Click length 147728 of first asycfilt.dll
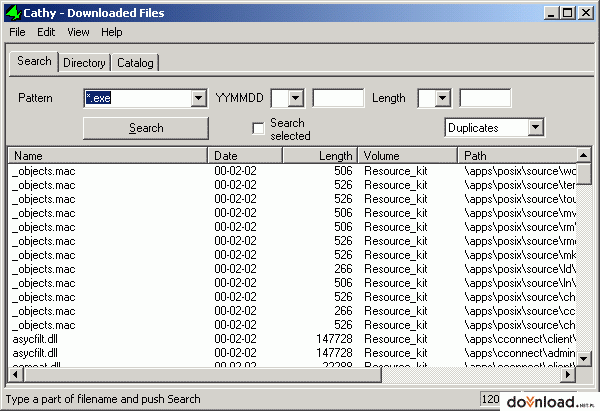Image resolution: width=600 pixels, height=411 pixels. coord(334,339)
